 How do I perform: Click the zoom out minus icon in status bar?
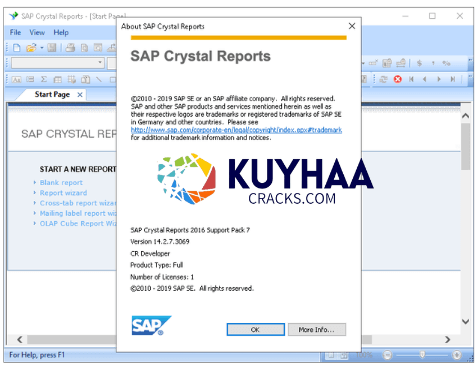click(387, 355)
